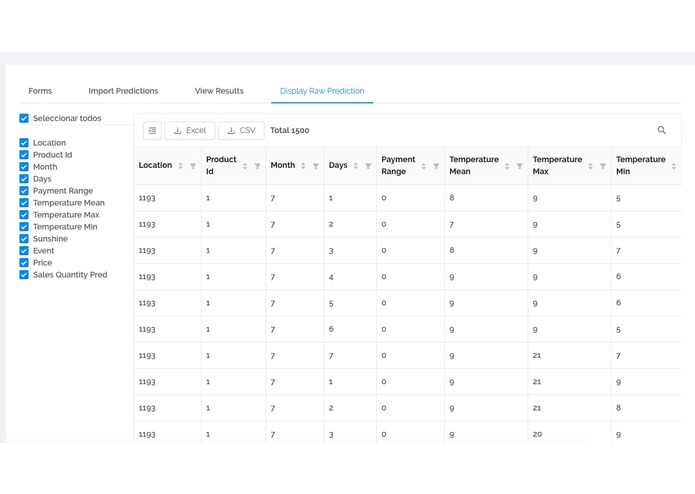Filter the Temperature Max column
Image resolution: width=695 pixels, height=494 pixels.
click(603, 166)
